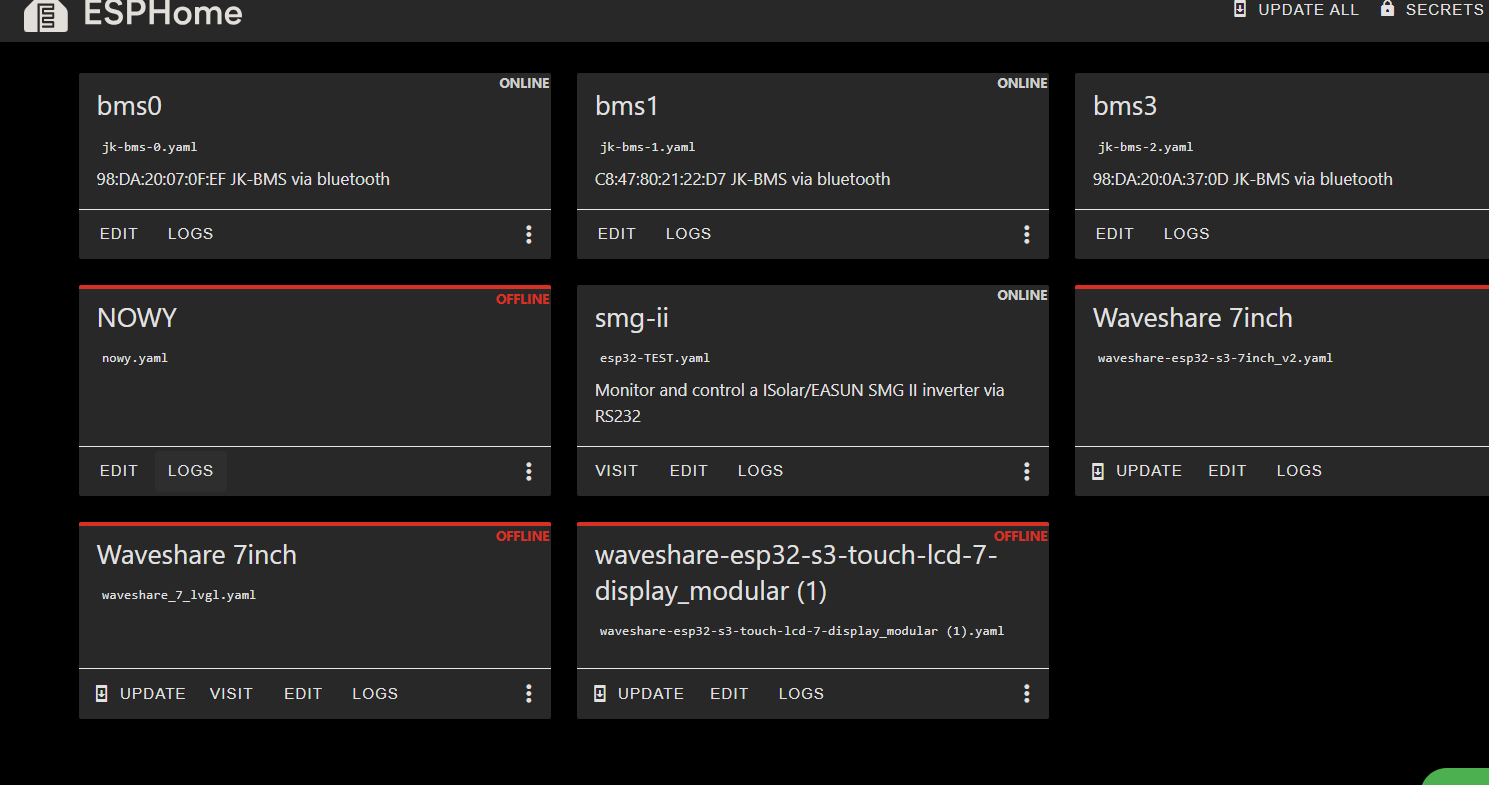This screenshot has height=785, width=1489.
Task: Select jk-bms-0.yaml filename text
Action: click(x=150, y=147)
